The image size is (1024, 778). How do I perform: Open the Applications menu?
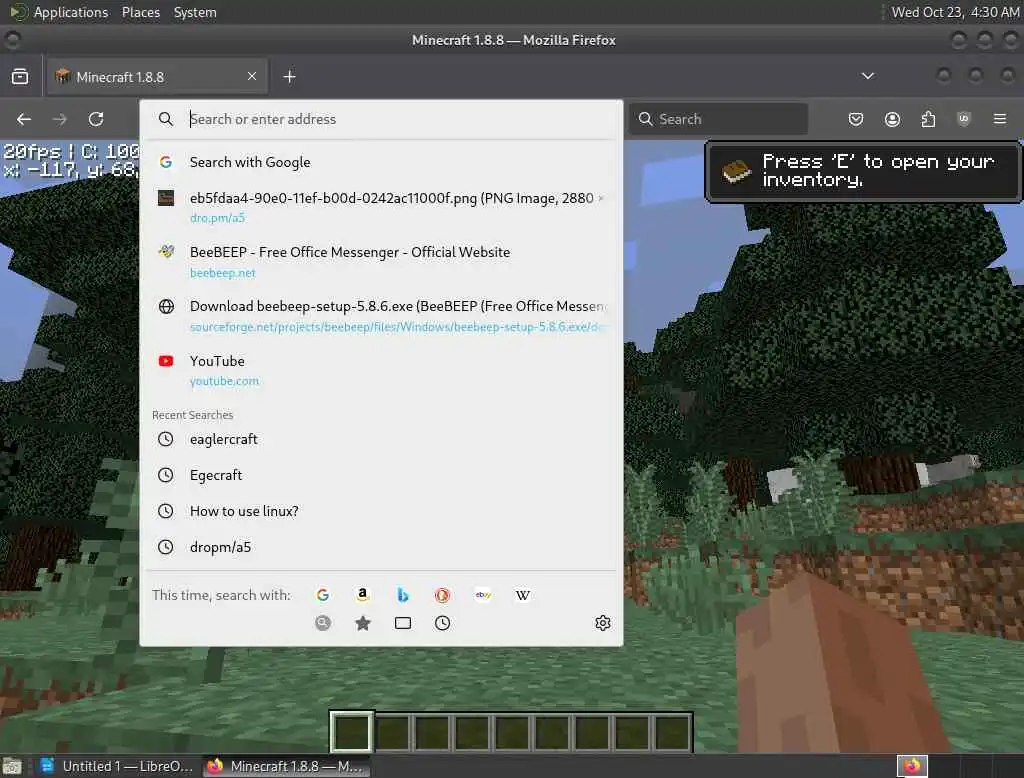71,12
